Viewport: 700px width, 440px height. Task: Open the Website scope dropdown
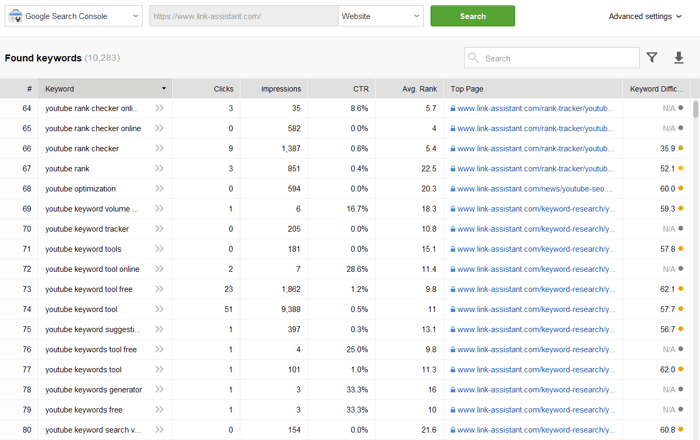381,16
